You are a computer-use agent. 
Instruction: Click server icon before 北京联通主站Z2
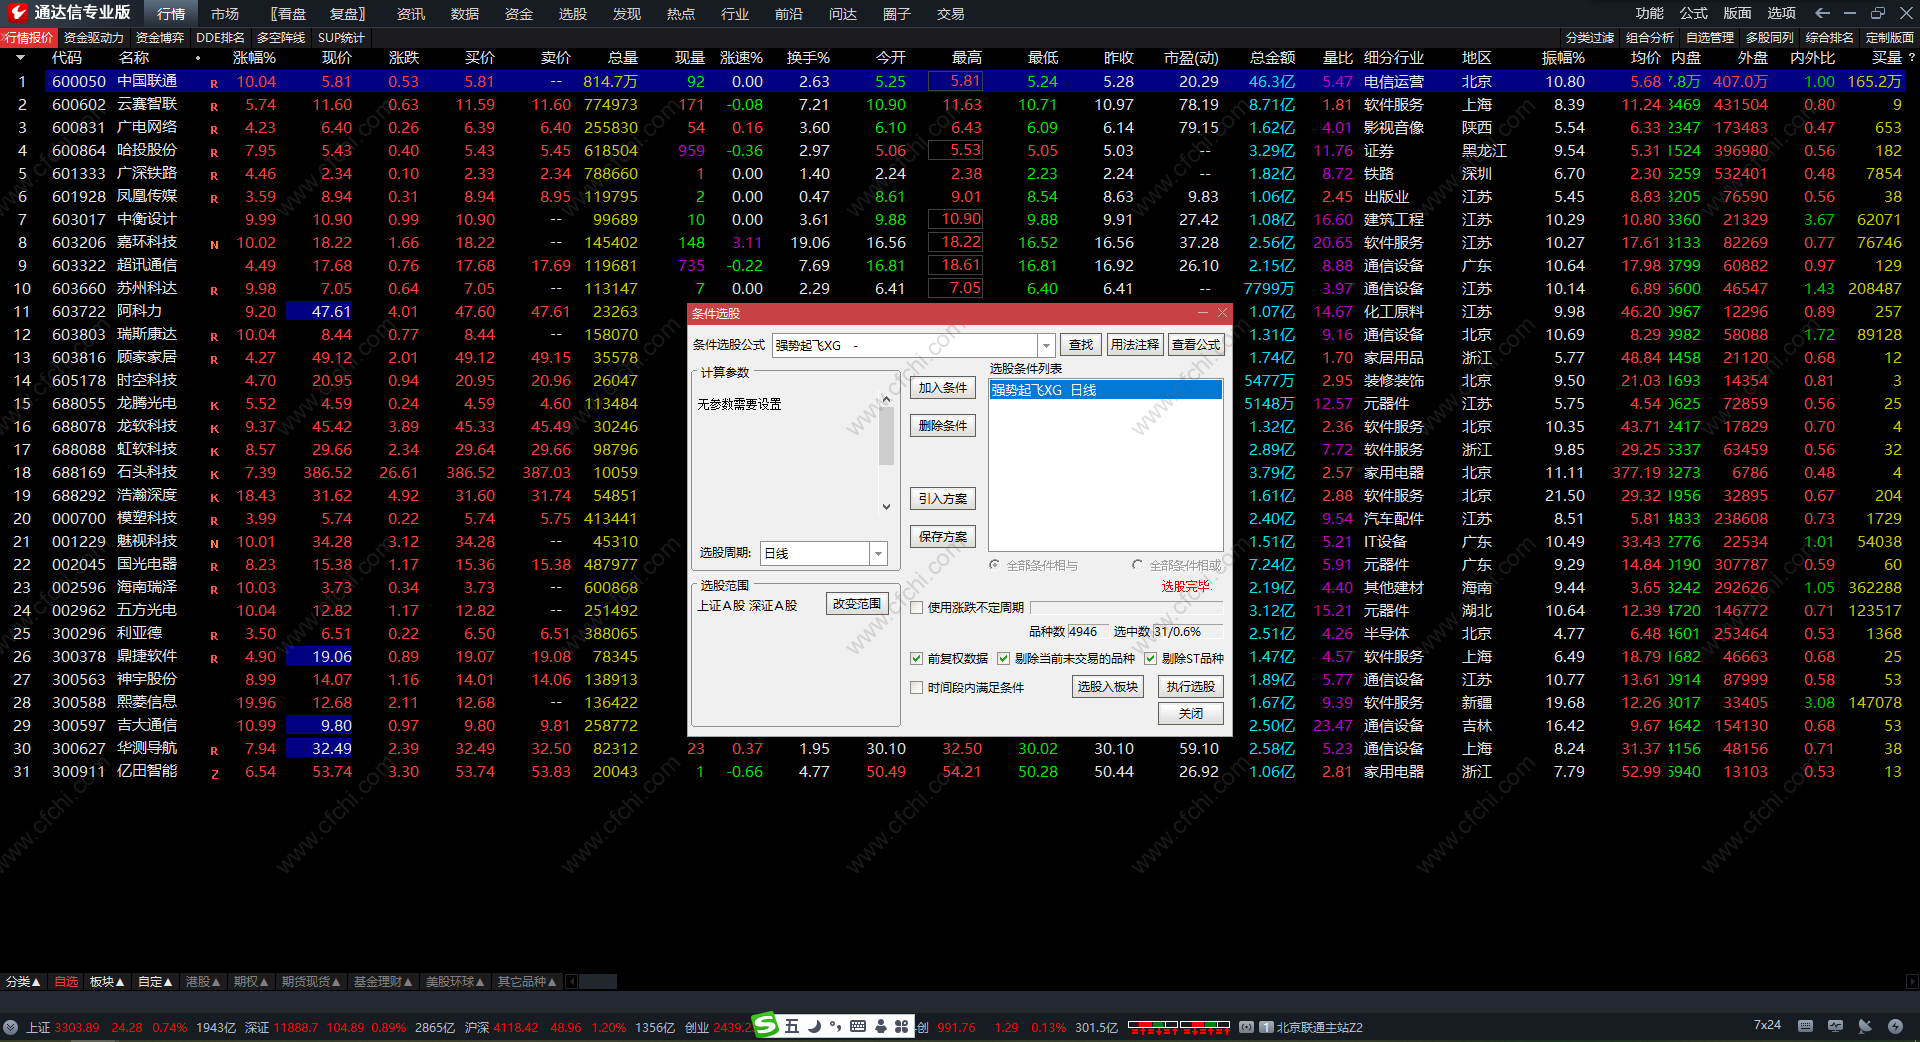1265,1027
